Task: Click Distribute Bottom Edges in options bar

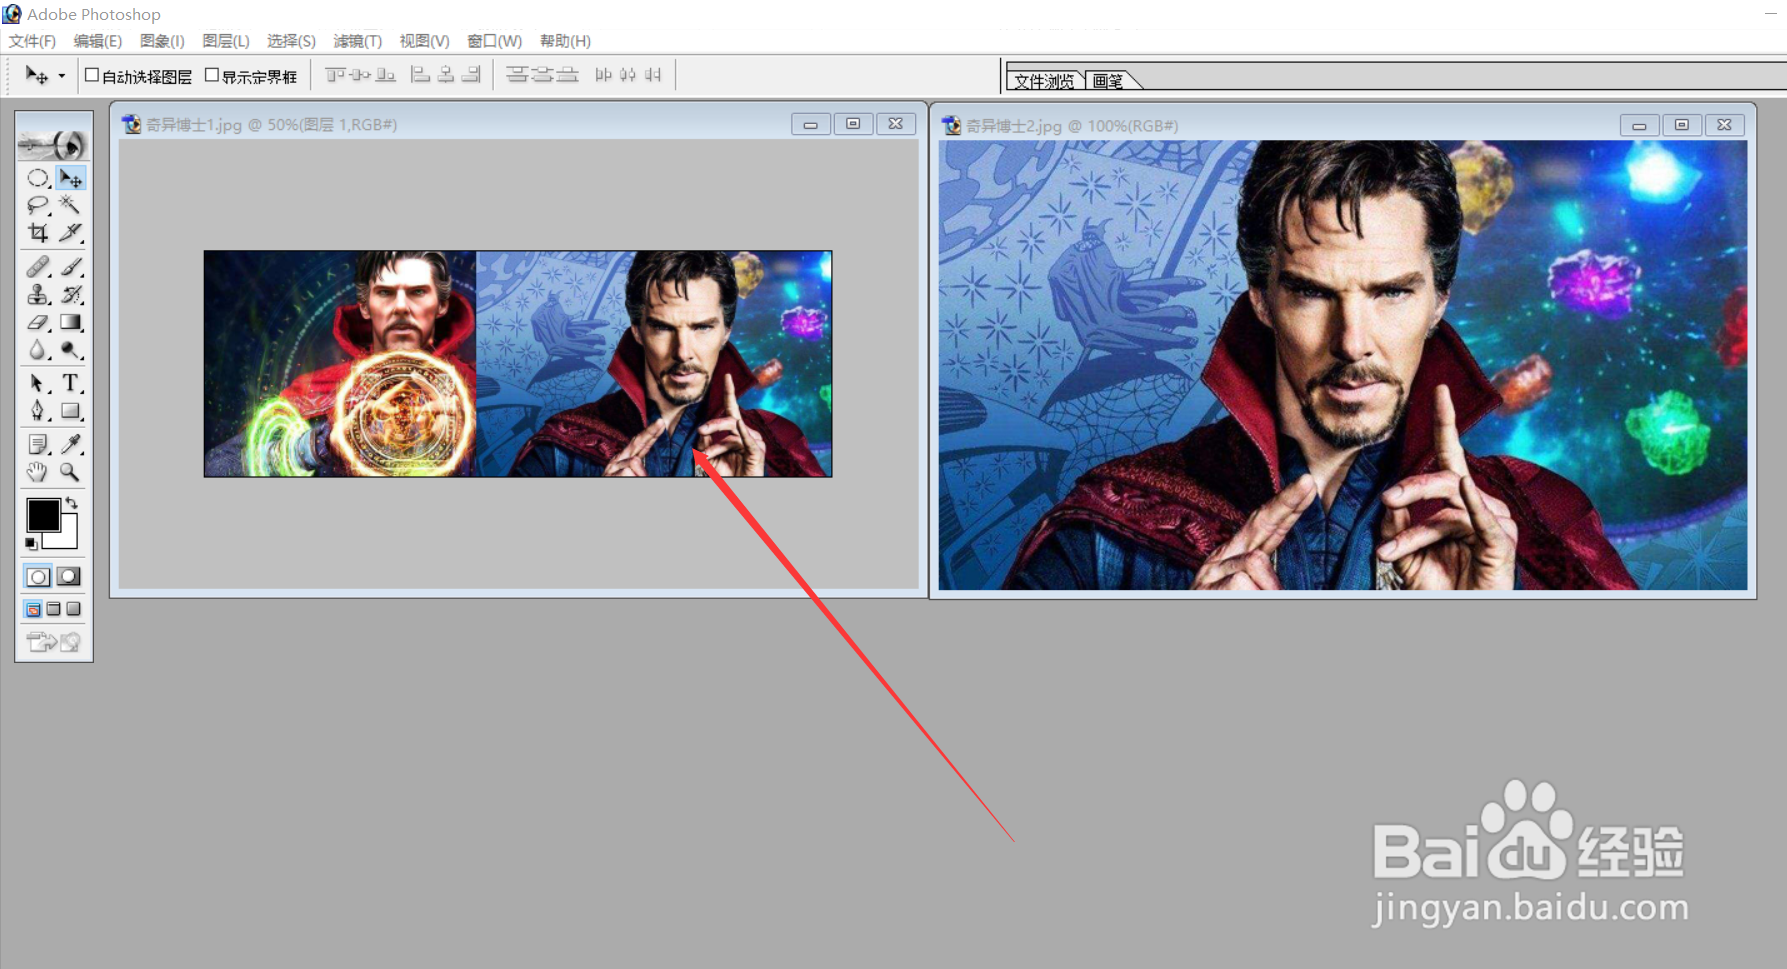Action: pos(567,75)
